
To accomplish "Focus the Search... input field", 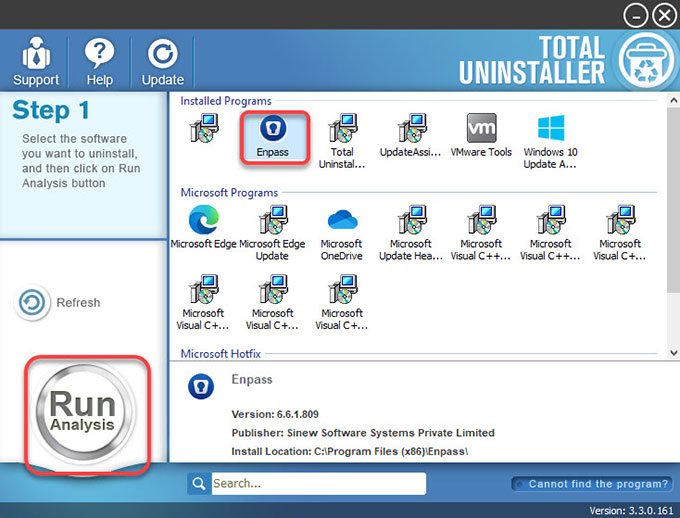I will coord(319,483).
